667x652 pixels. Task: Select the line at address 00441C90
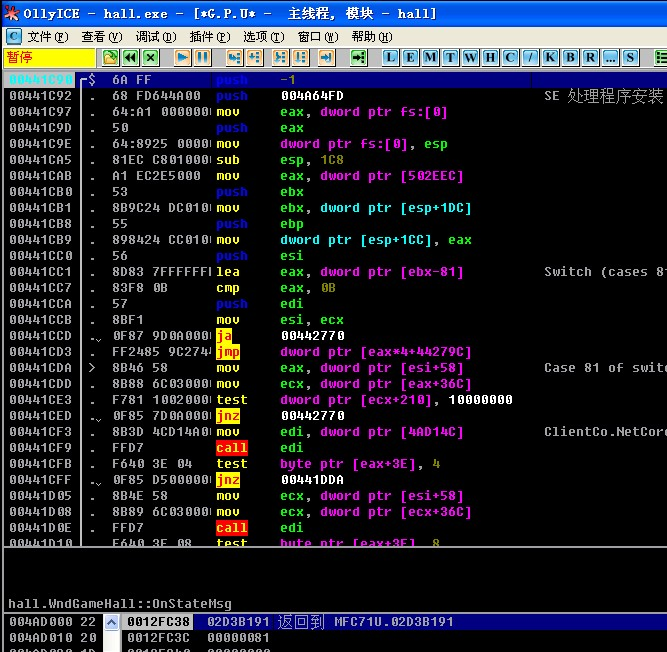tap(334, 80)
